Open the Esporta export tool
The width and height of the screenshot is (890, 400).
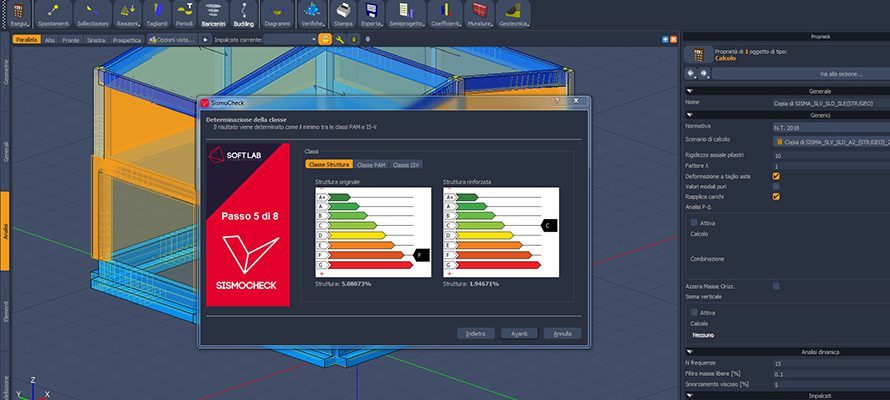click(371, 14)
